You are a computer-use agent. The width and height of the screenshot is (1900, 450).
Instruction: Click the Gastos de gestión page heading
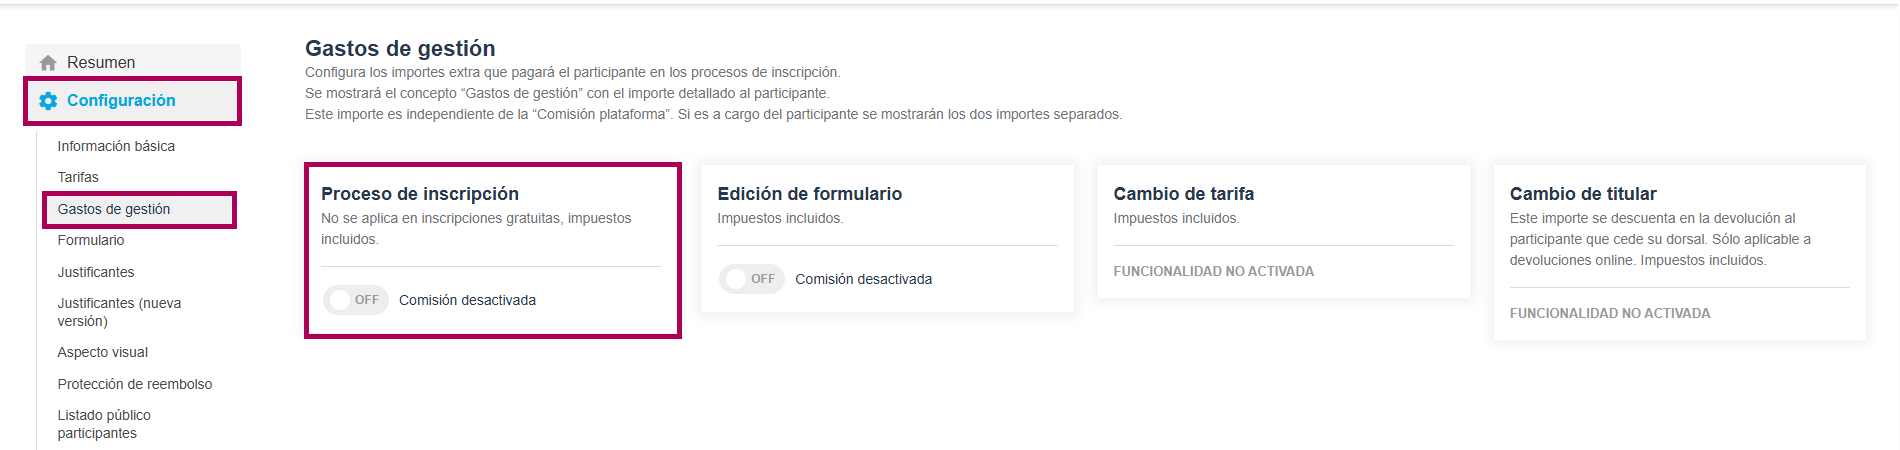pyautogui.click(x=400, y=48)
